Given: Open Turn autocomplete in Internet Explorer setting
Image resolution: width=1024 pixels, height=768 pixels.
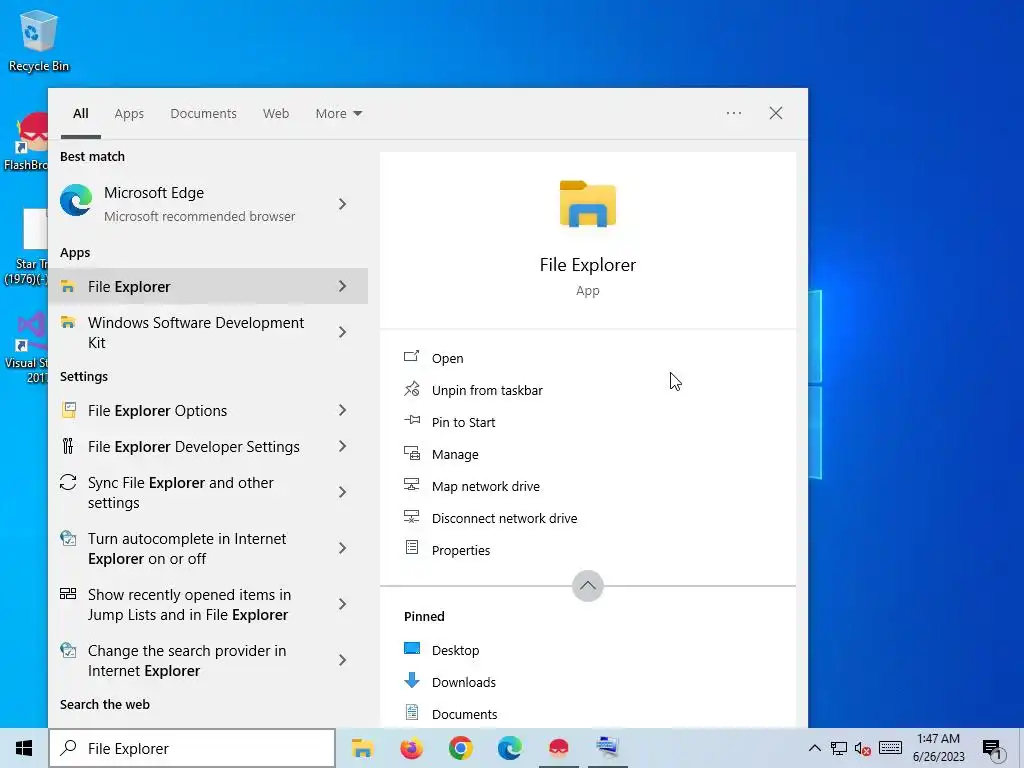Looking at the screenshot, I should pos(208,549).
